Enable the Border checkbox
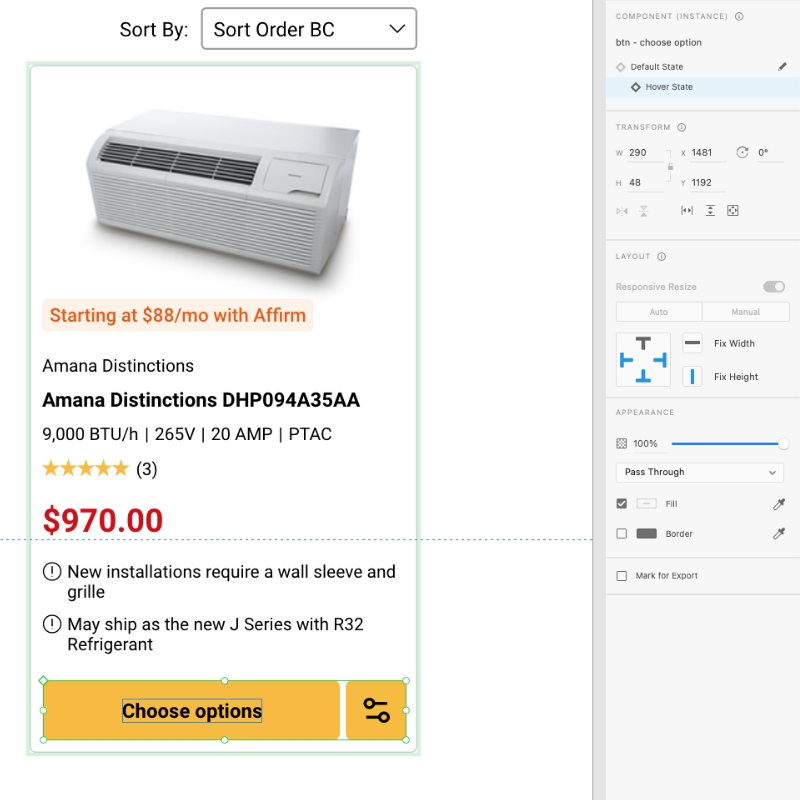Screen dimensions: 800x800 [621, 533]
